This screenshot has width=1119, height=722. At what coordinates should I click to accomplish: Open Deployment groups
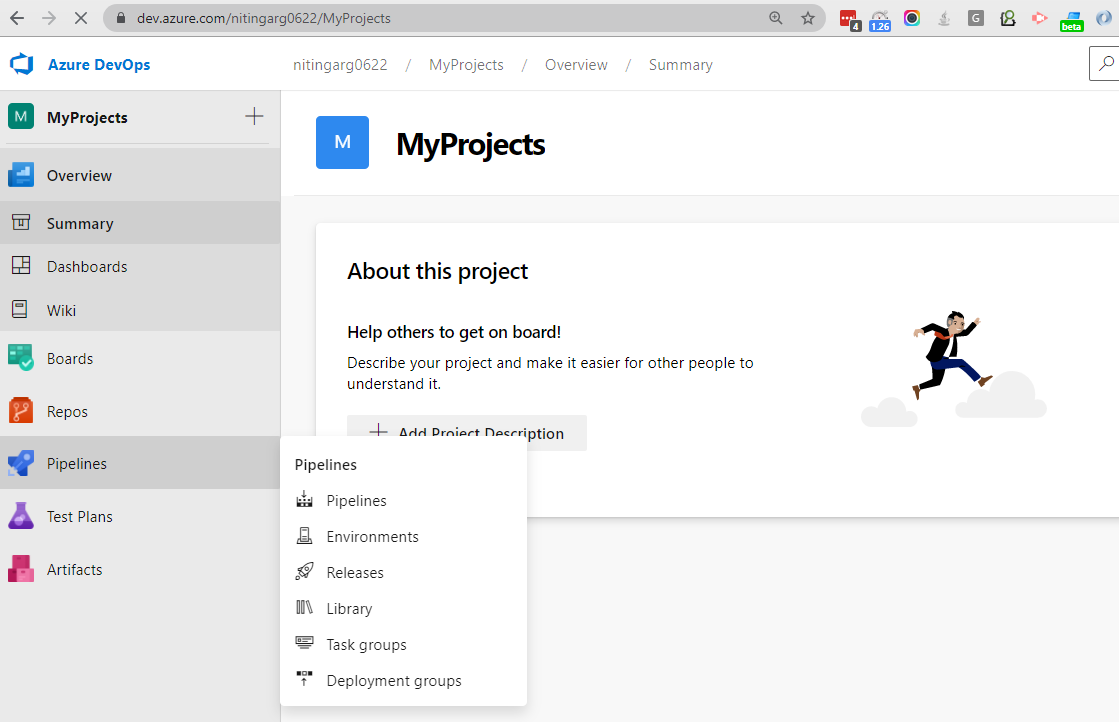pyautogui.click(x=394, y=680)
